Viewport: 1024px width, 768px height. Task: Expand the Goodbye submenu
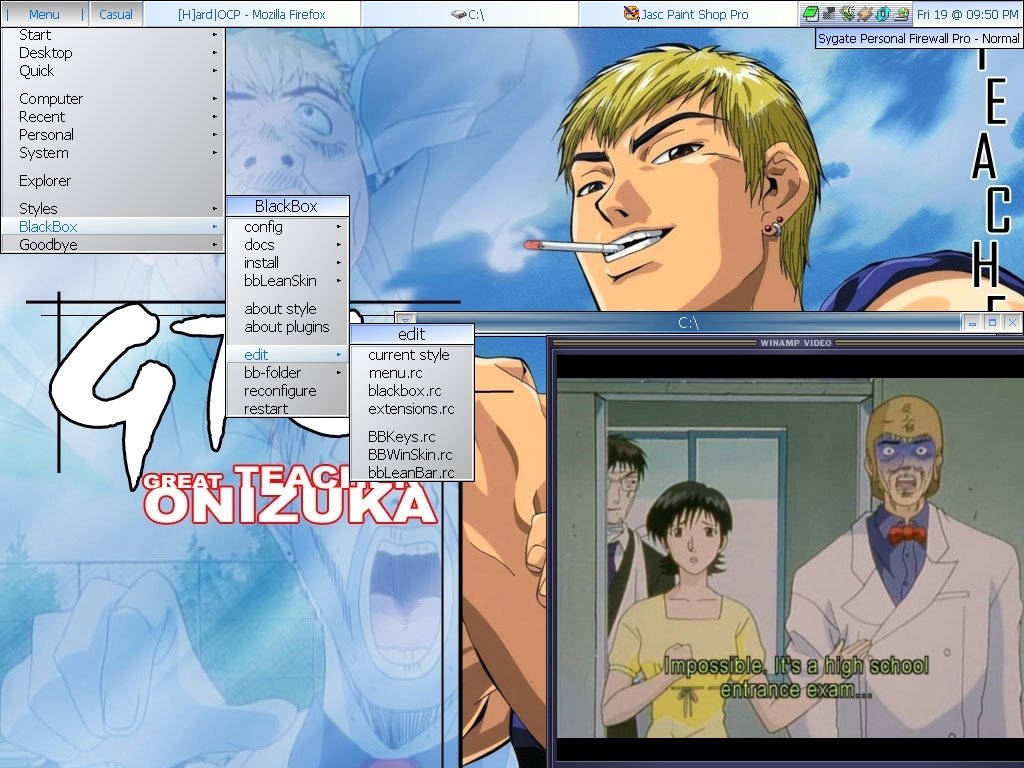tap(113, 245)
